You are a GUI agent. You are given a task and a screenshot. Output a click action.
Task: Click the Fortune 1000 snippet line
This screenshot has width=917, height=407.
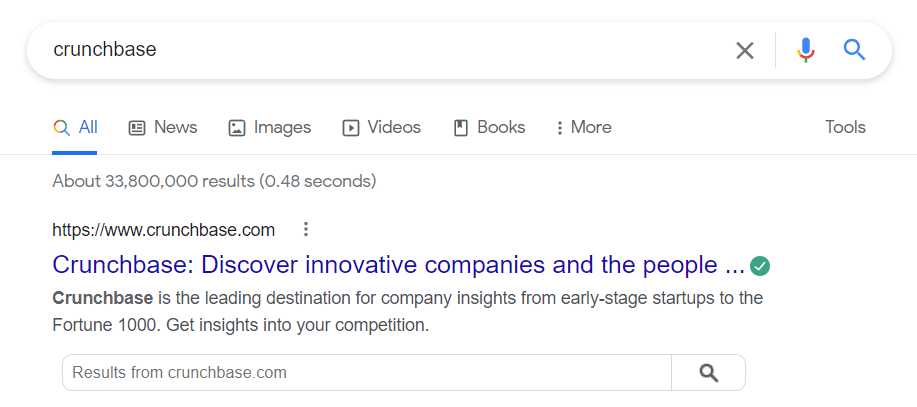pyautogui.click(x=241, y=325)
